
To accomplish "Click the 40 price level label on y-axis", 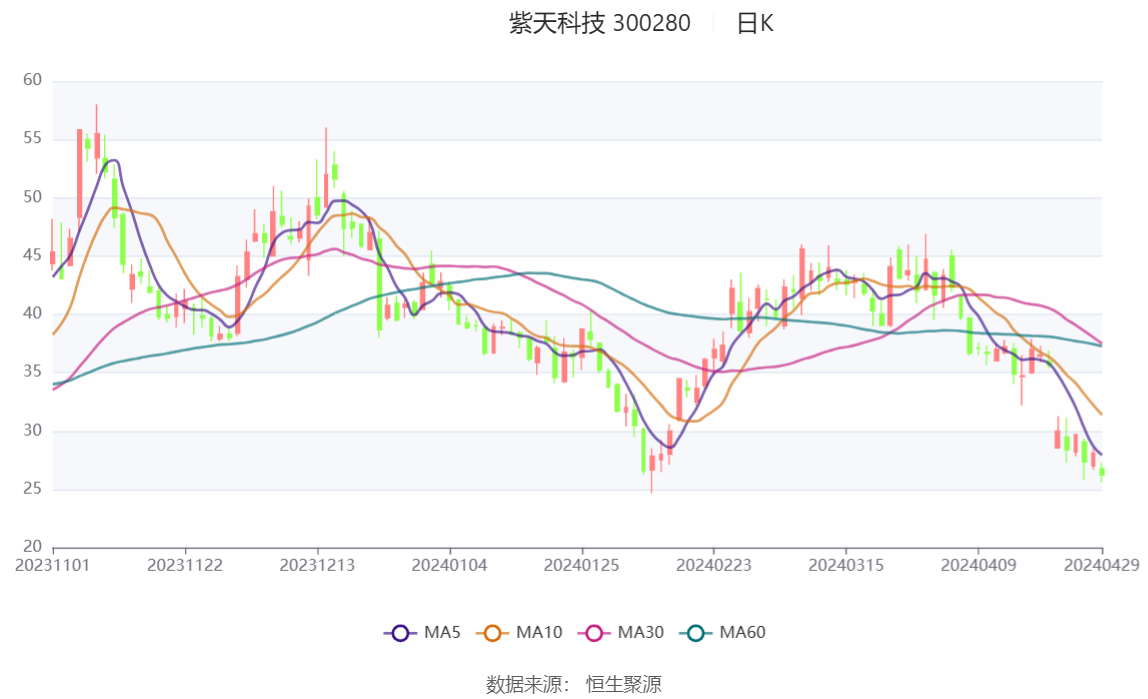I will (x=33, y=314).
